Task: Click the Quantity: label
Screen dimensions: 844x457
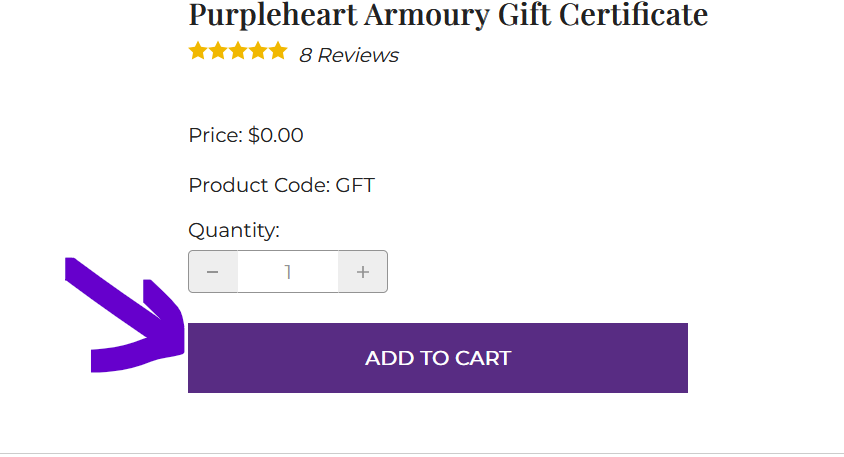Action: (x=234, y=231)
